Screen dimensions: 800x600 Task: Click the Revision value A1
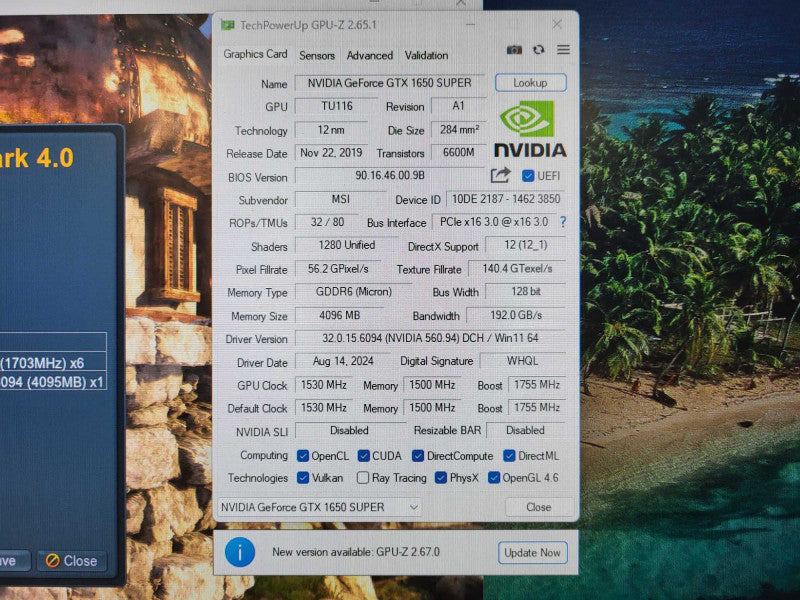point(458,106)
